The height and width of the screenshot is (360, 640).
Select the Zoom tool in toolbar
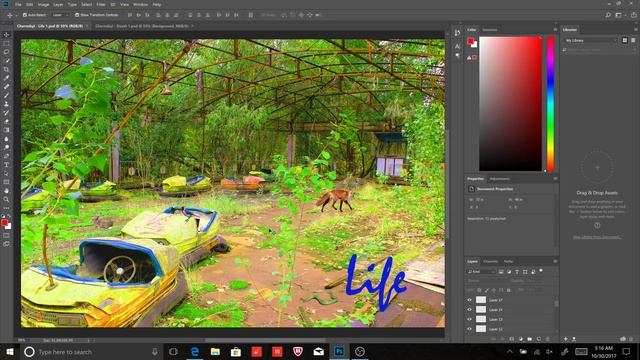tap(6, 199)
